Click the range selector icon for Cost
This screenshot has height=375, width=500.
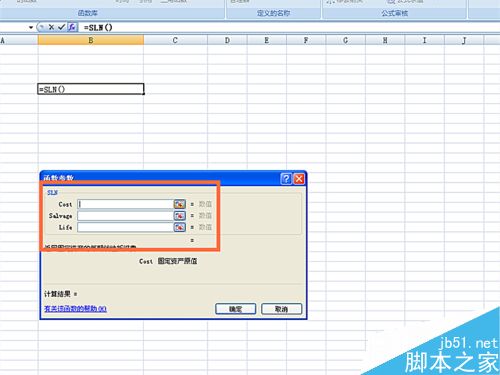pos(180,204)
